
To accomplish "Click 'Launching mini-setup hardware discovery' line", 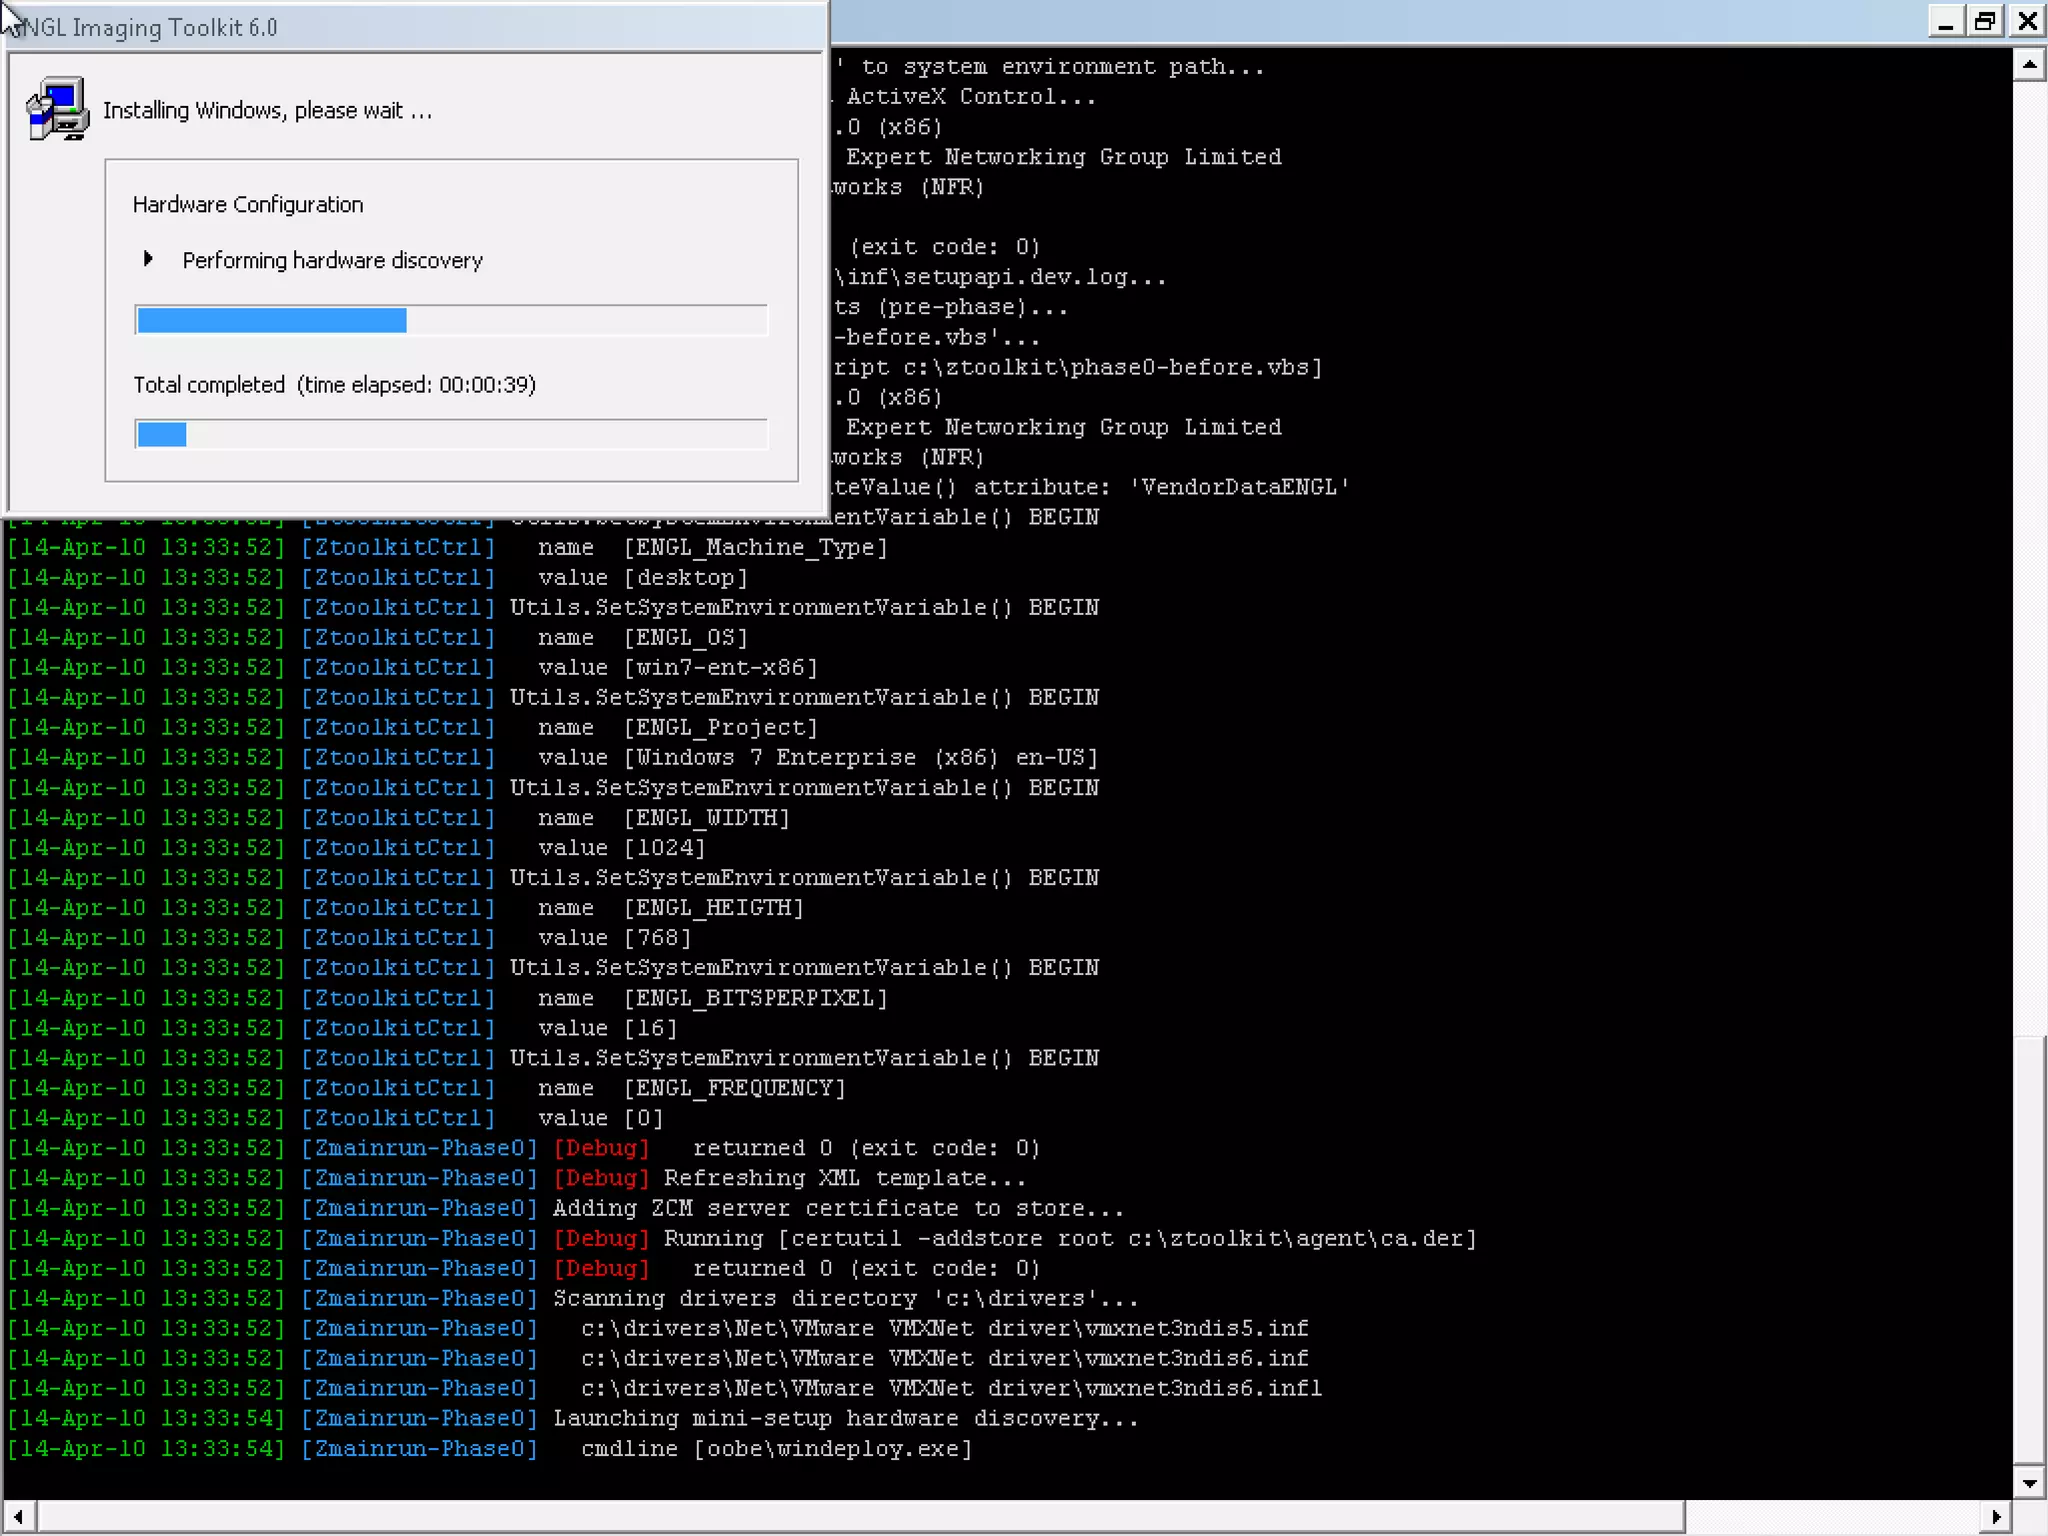I will click(845, 1418).
